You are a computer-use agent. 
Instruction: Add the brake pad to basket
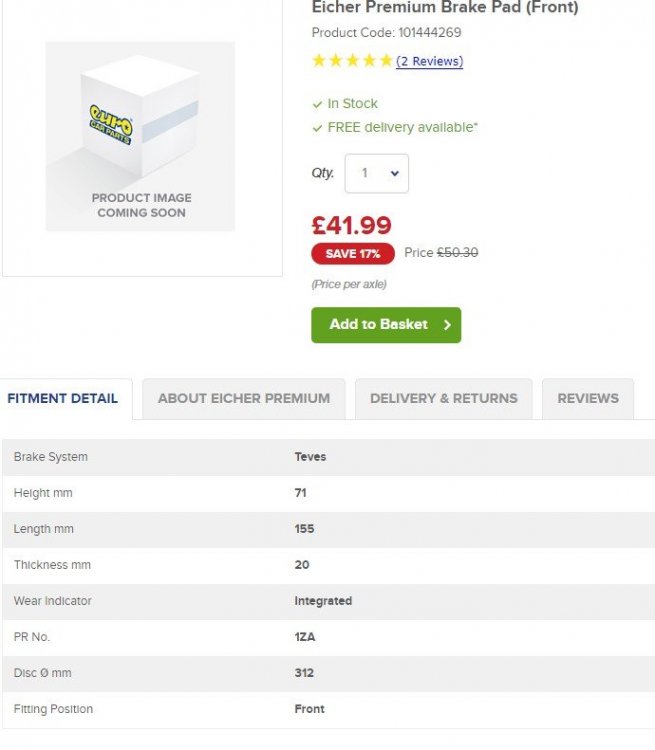coord(386,325)
